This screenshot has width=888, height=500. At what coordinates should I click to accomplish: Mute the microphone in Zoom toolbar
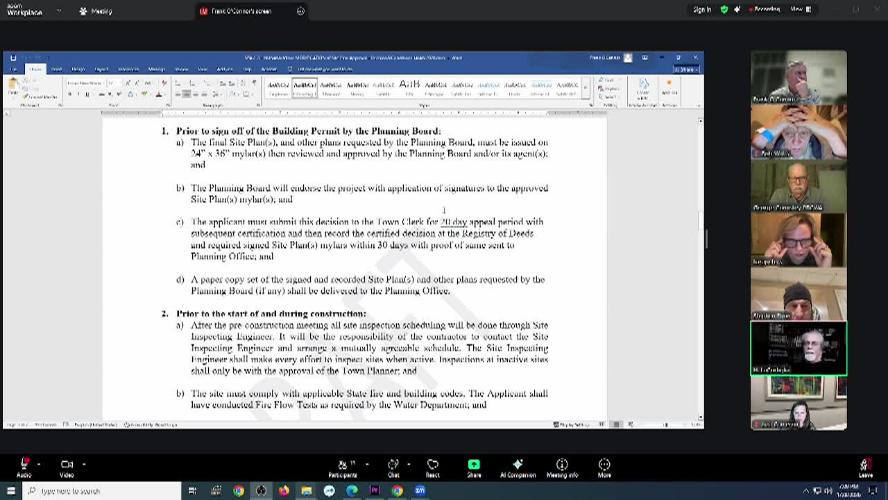click(22, 466)
